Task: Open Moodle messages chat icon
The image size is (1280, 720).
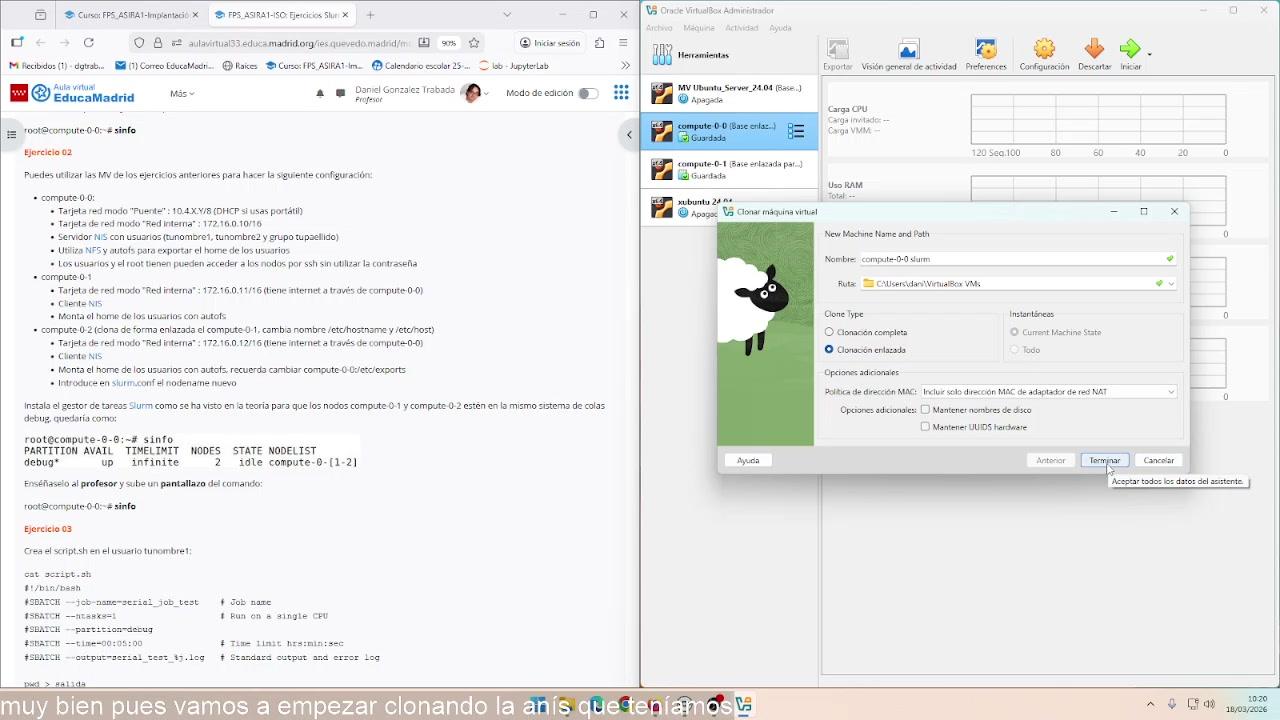Action: tap(340, 93)
